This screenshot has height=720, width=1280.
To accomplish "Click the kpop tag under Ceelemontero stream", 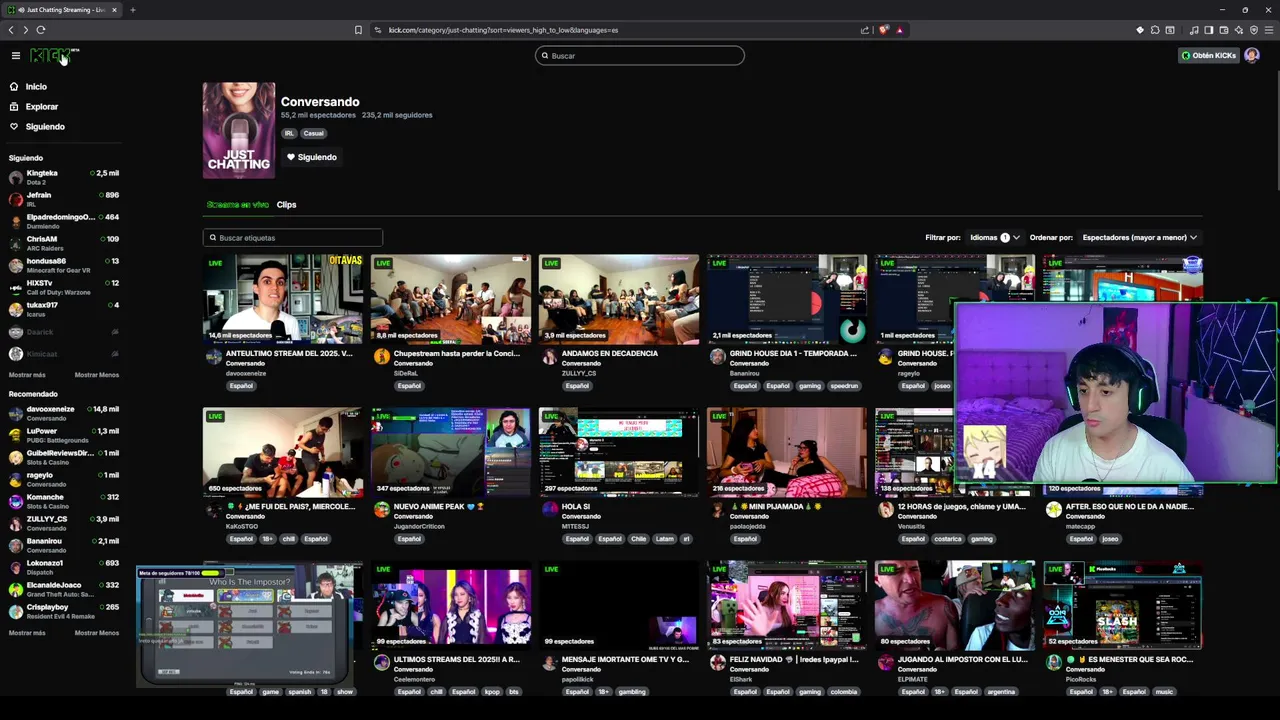I will [492, 692].
